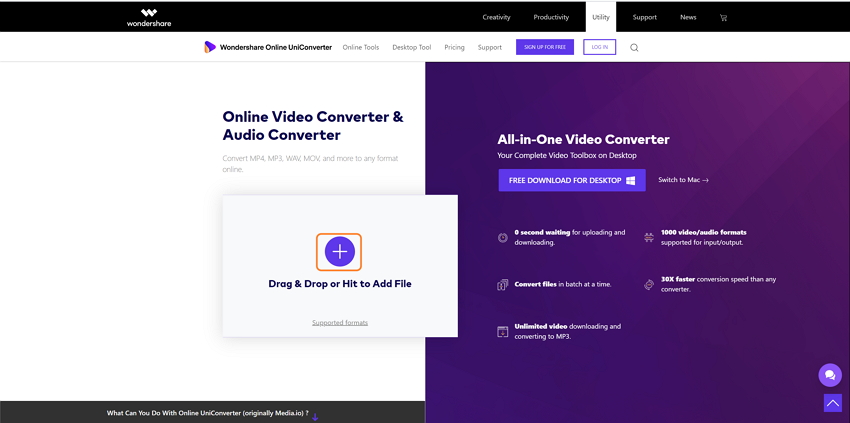
Task: Click the UniConverter logo icon
Action: [209, 47]
